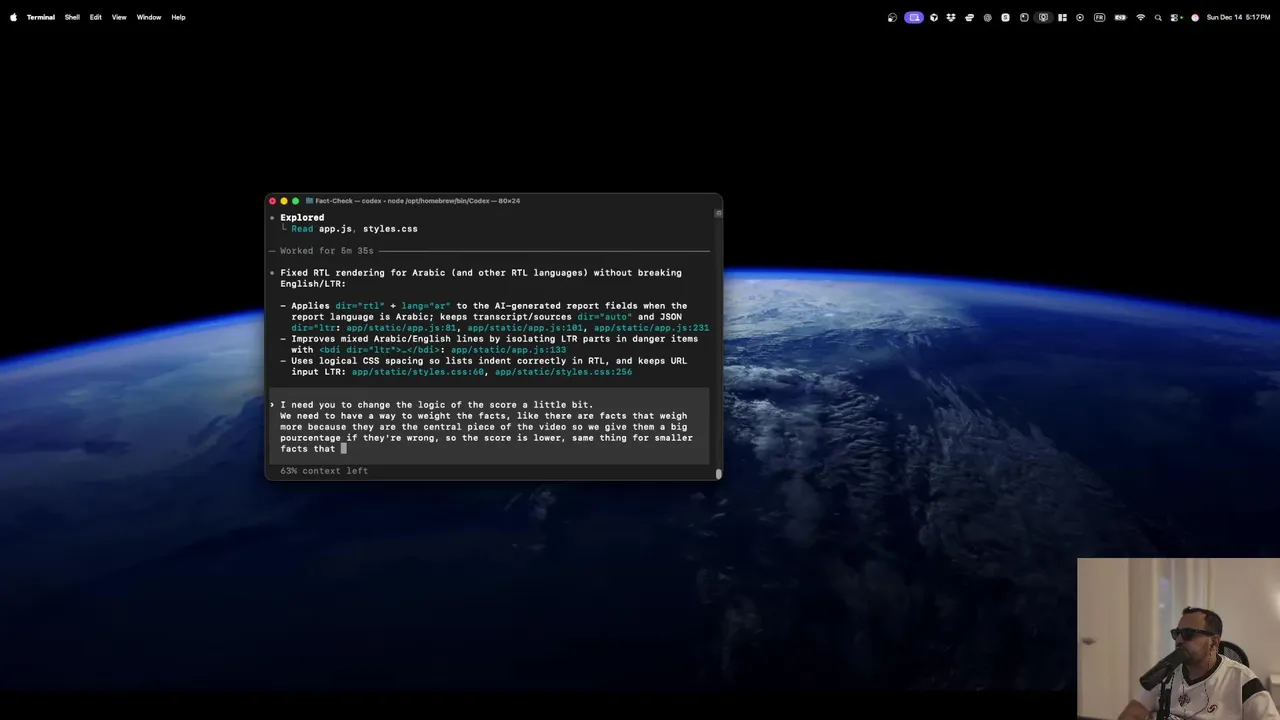
Task: Click the Terminal window title text
Action: pyautogui.click(x=418, y=201)
